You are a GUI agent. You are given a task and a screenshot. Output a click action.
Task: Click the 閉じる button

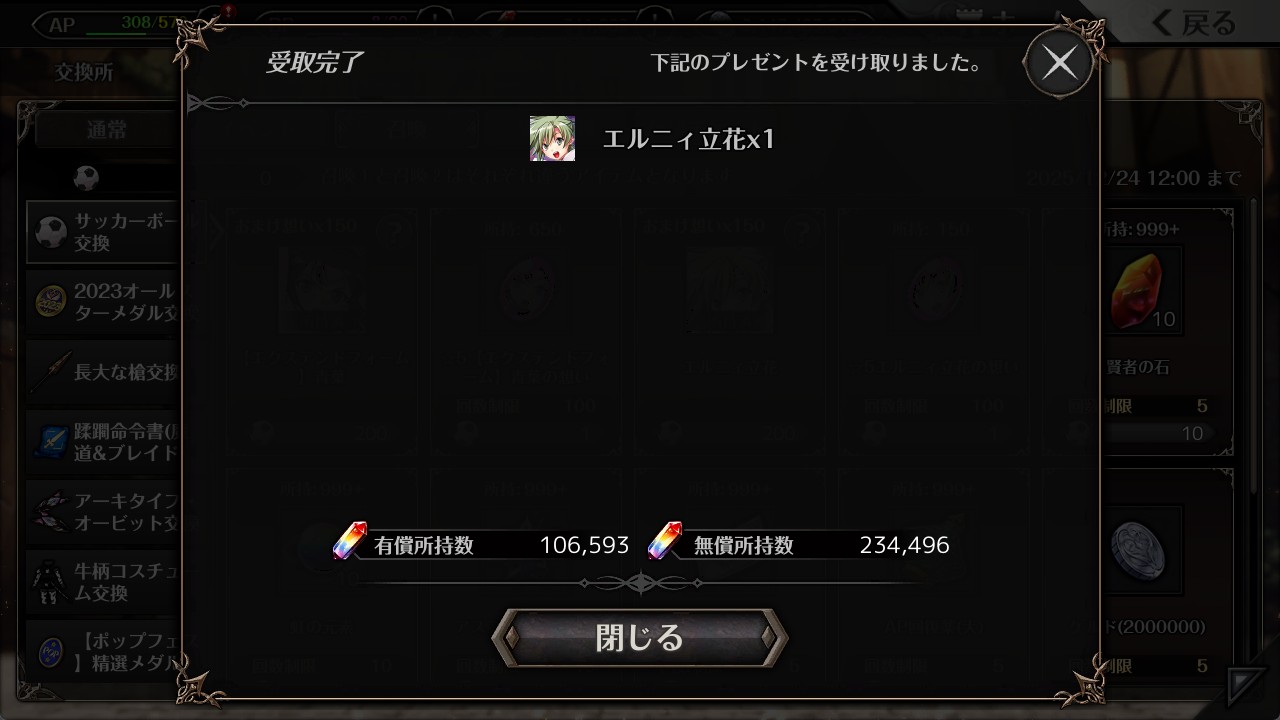640,637
